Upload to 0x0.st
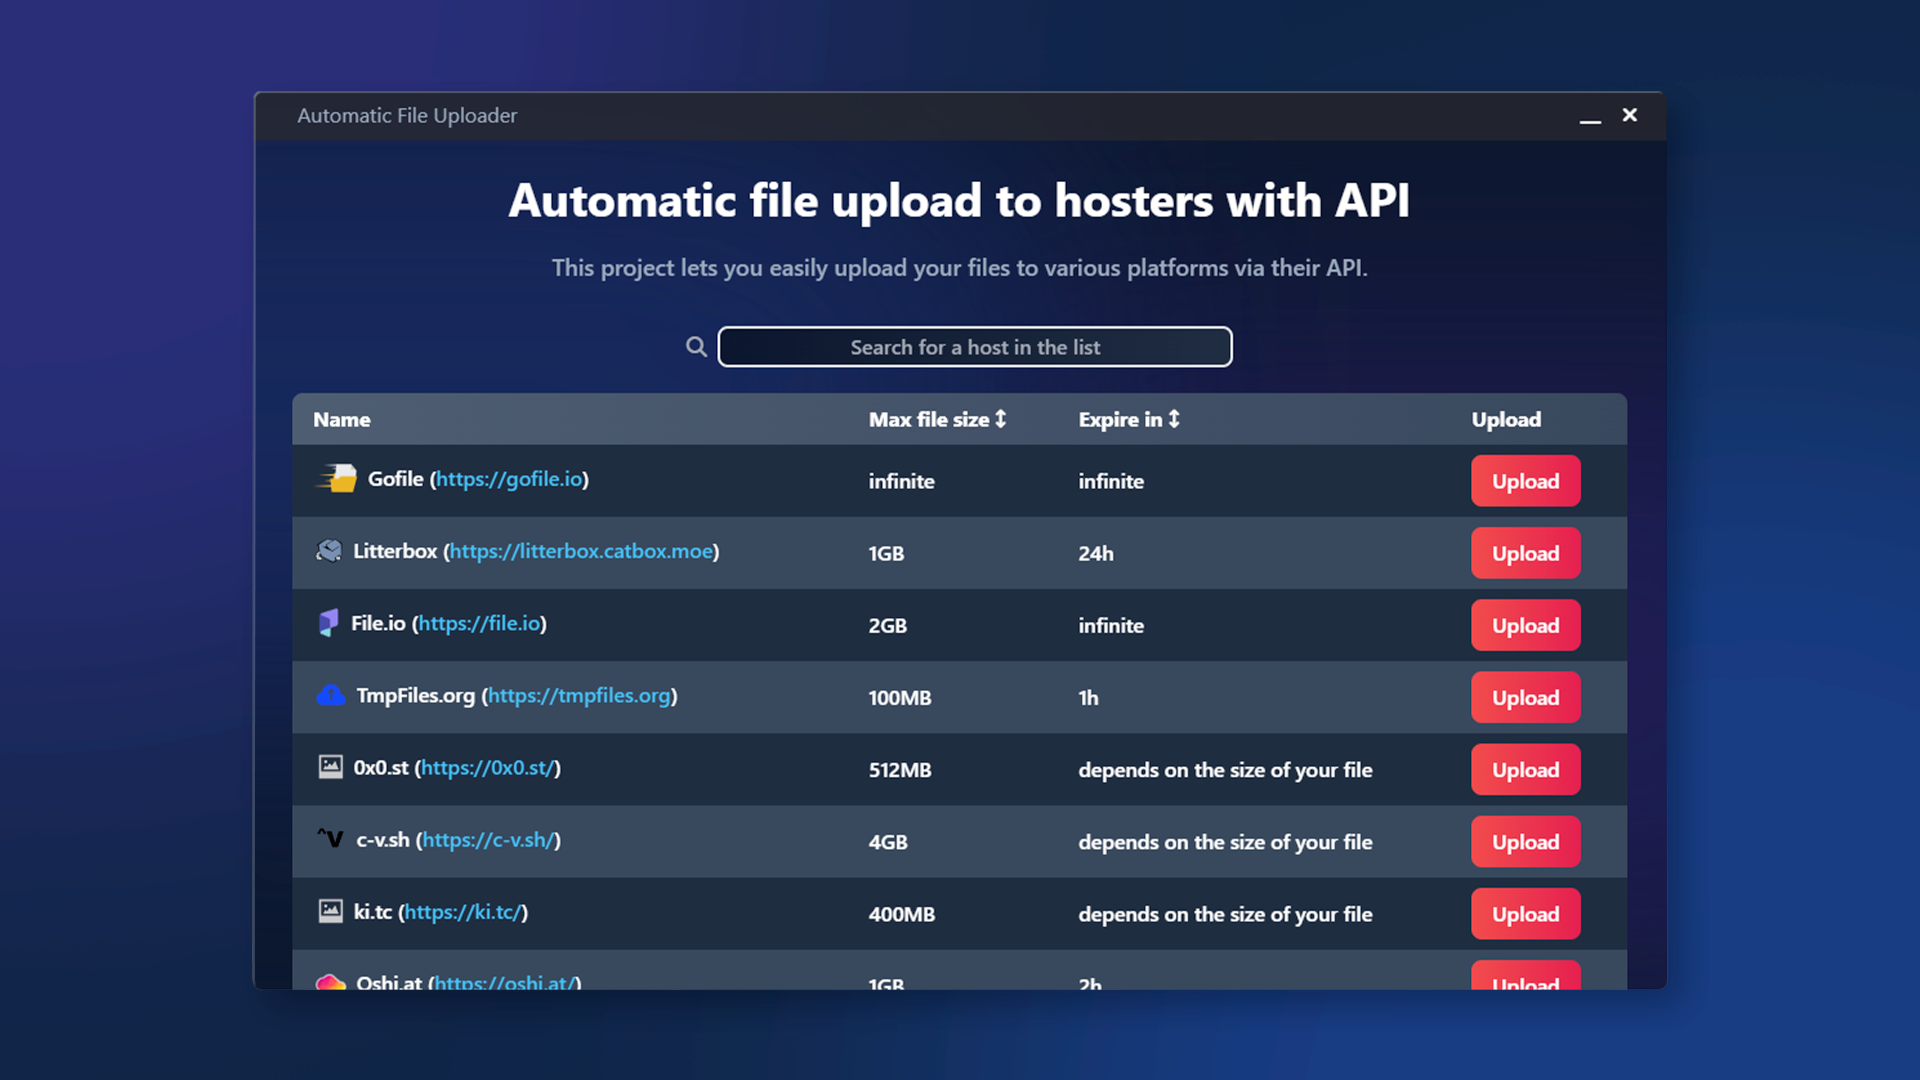This screenshot has width=1920, height=1080. 1525,769
